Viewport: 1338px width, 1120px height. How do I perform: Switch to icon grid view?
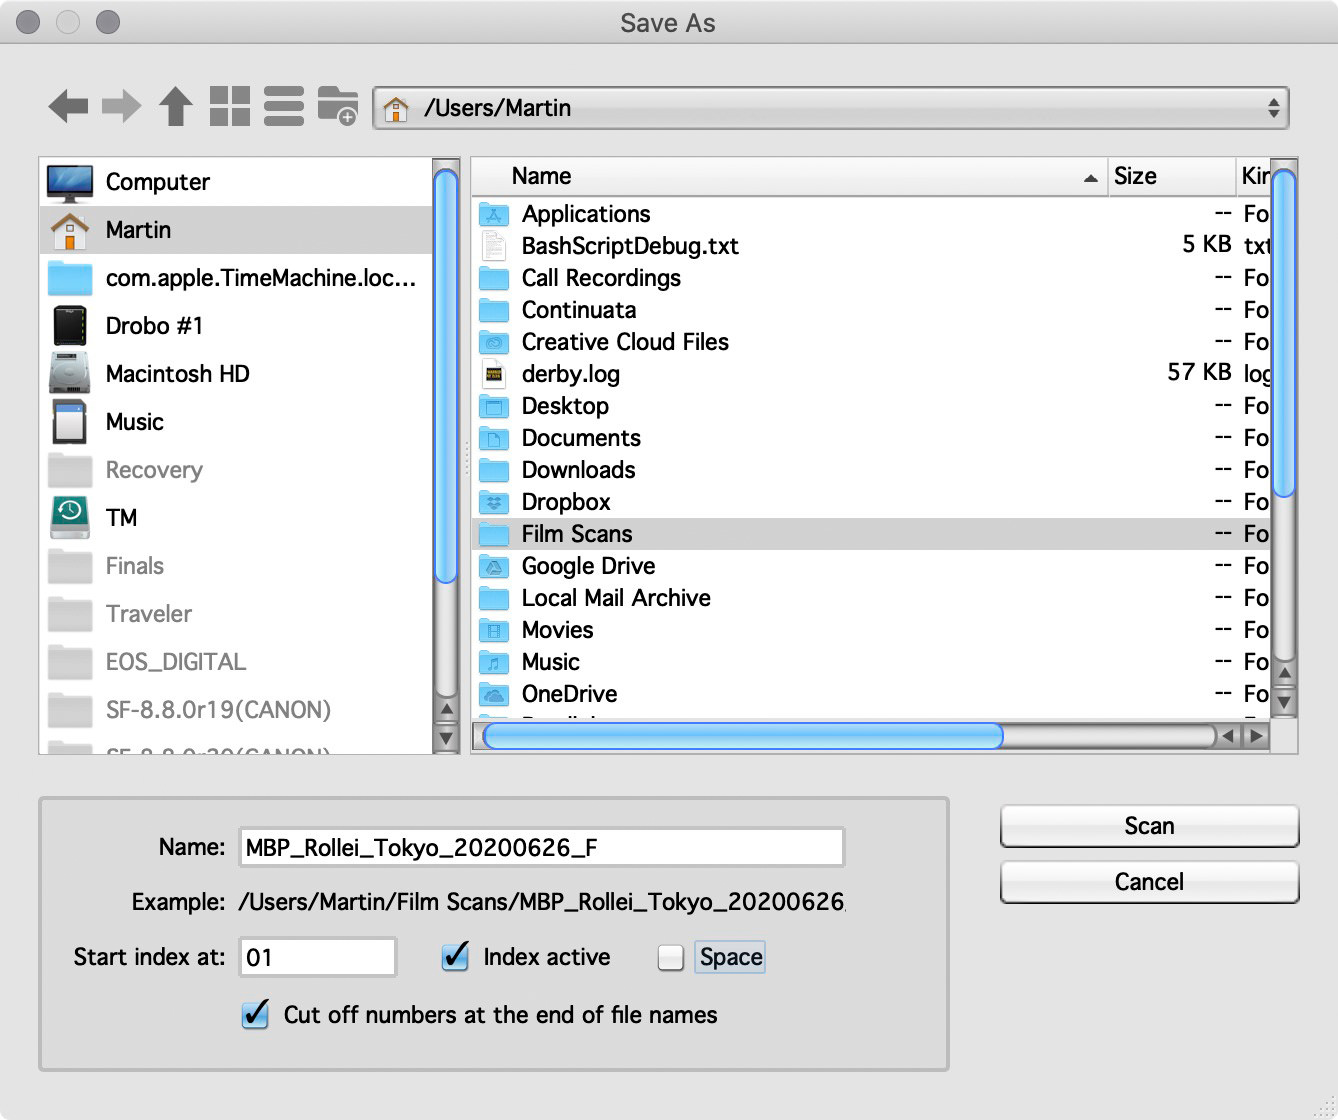click(230, 106)
